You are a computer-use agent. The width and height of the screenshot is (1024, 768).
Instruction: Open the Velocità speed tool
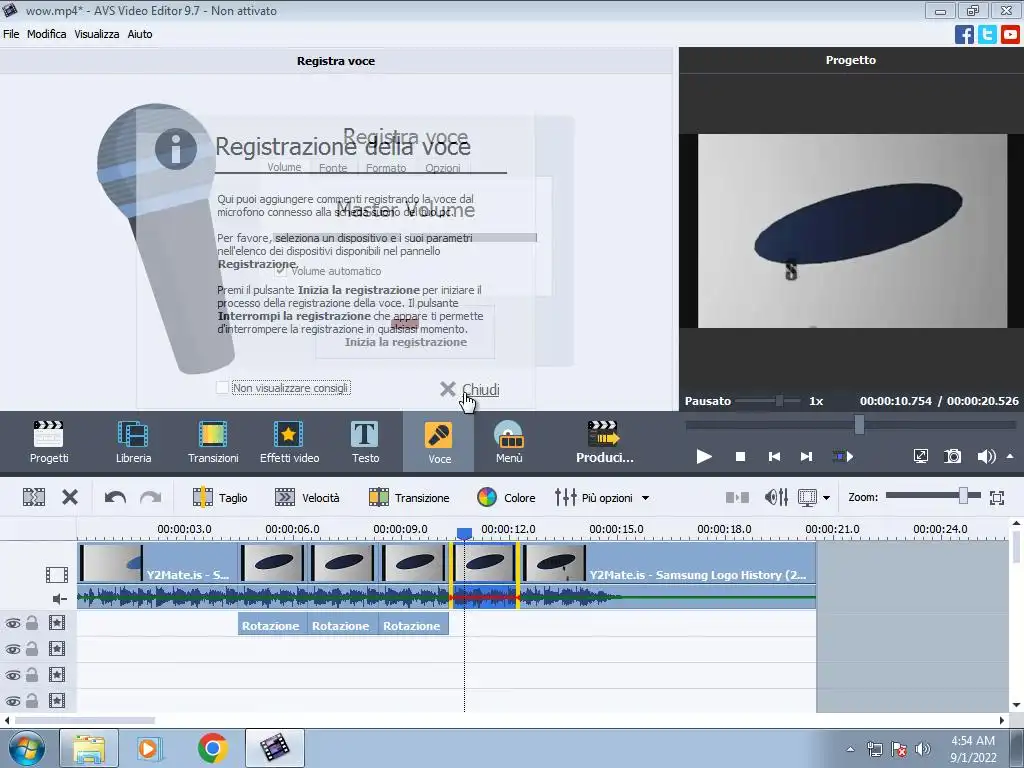[x=307, y=498]
